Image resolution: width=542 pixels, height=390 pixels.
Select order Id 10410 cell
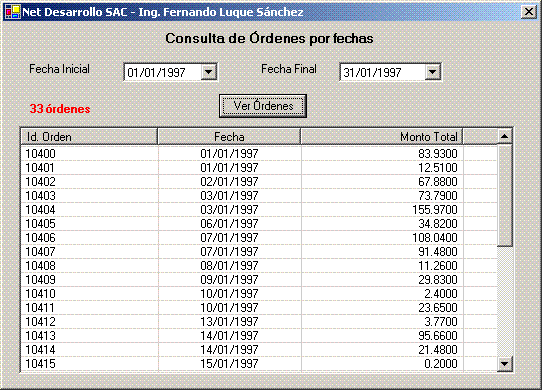pos(90,294)
